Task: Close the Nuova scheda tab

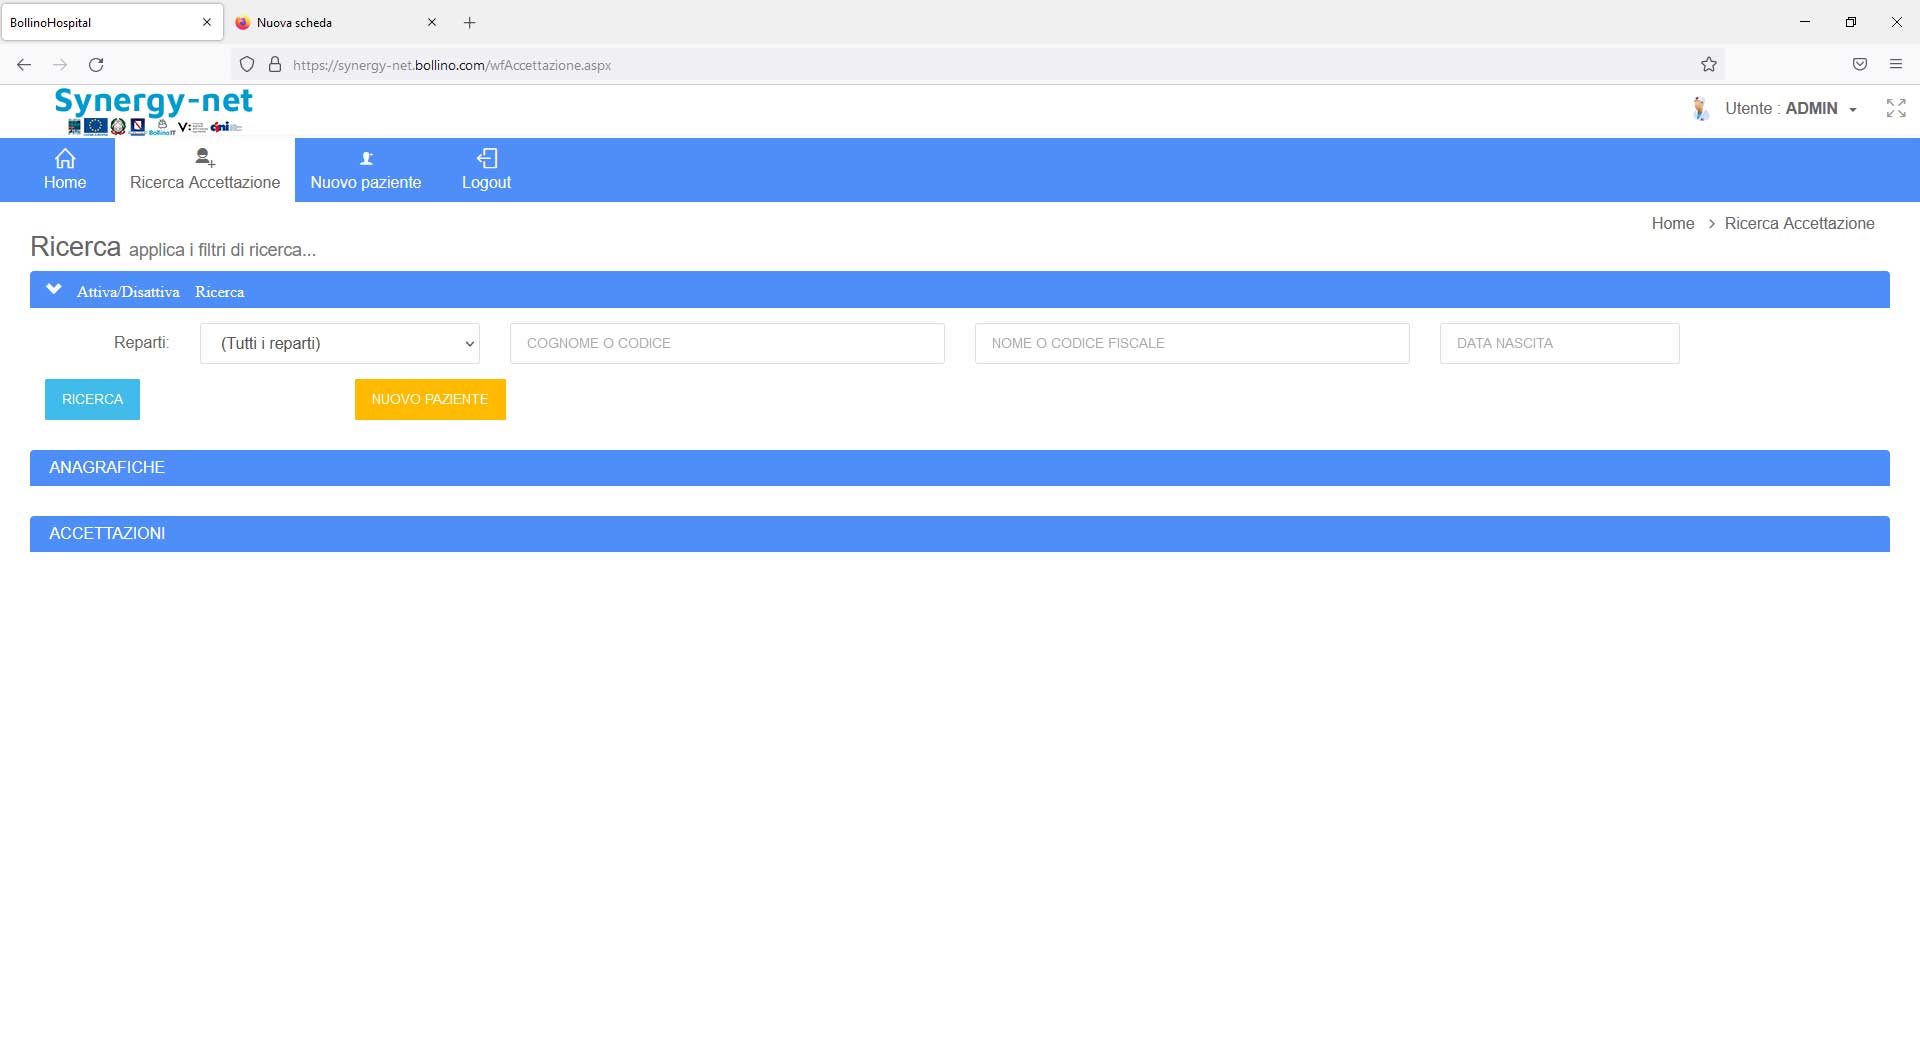Action: click(432, 22)
